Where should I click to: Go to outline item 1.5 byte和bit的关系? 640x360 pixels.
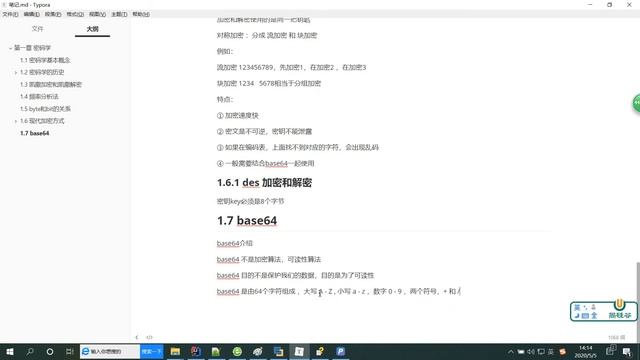45,109
